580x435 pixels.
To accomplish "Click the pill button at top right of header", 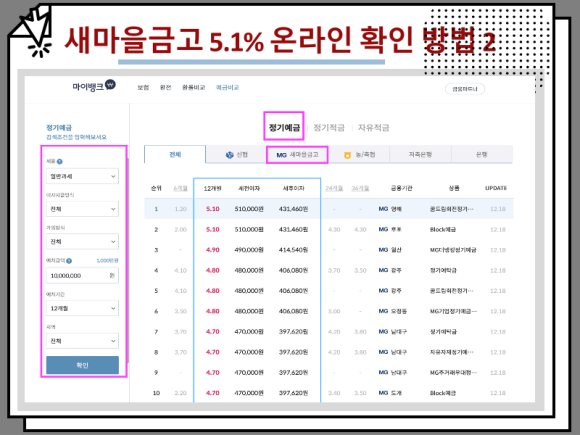I will (x=465, y=89).
